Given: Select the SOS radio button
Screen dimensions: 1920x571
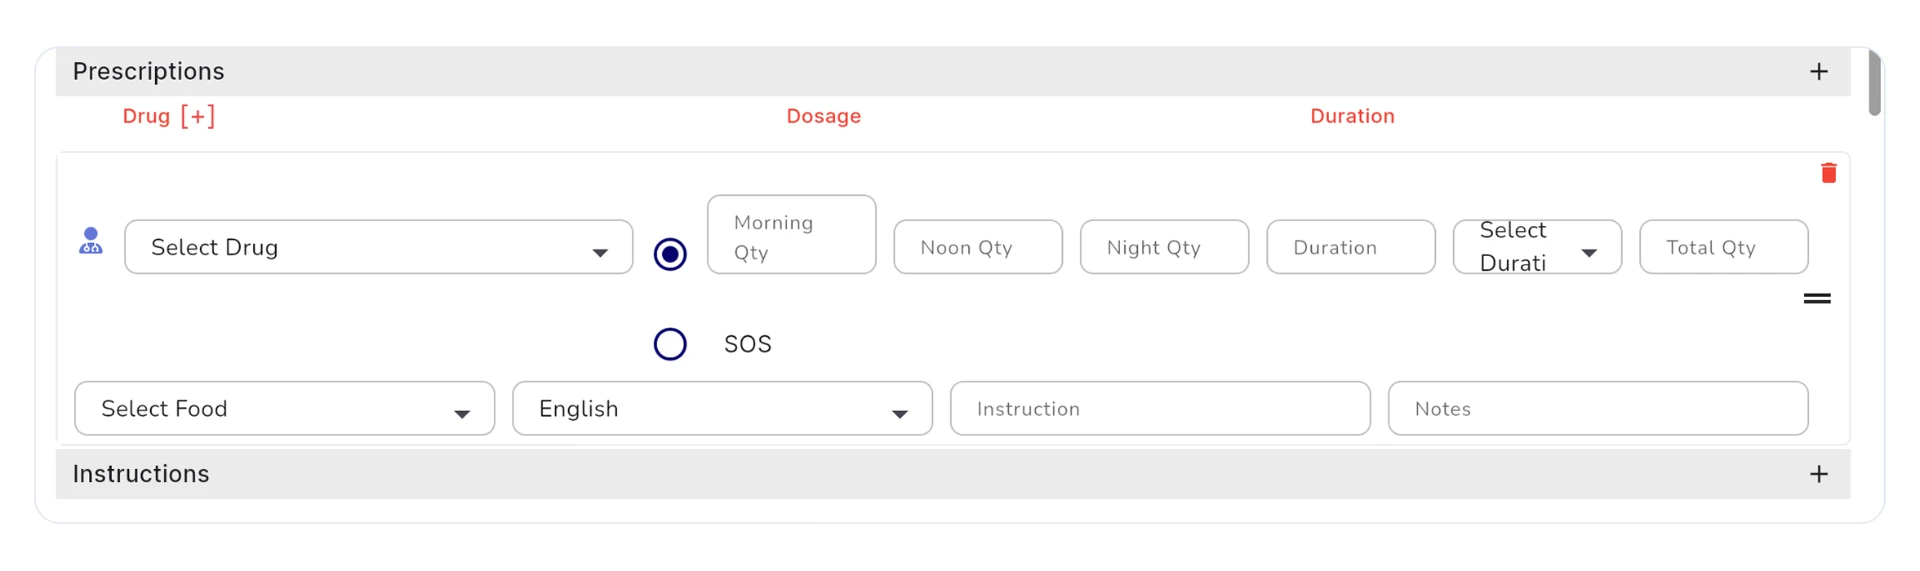Looking at the screenshot, I should (670, 344).
